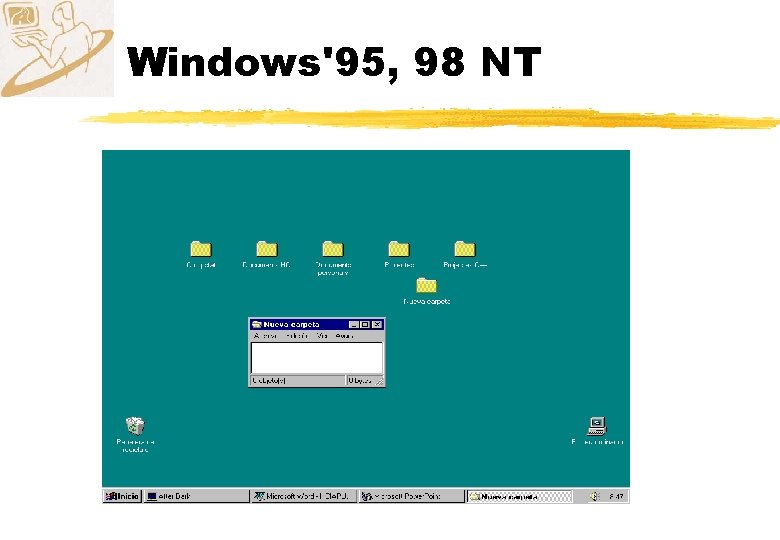Open the Inicio start button
The width and height of the screenshot is (780, 540).
(122, 496)
